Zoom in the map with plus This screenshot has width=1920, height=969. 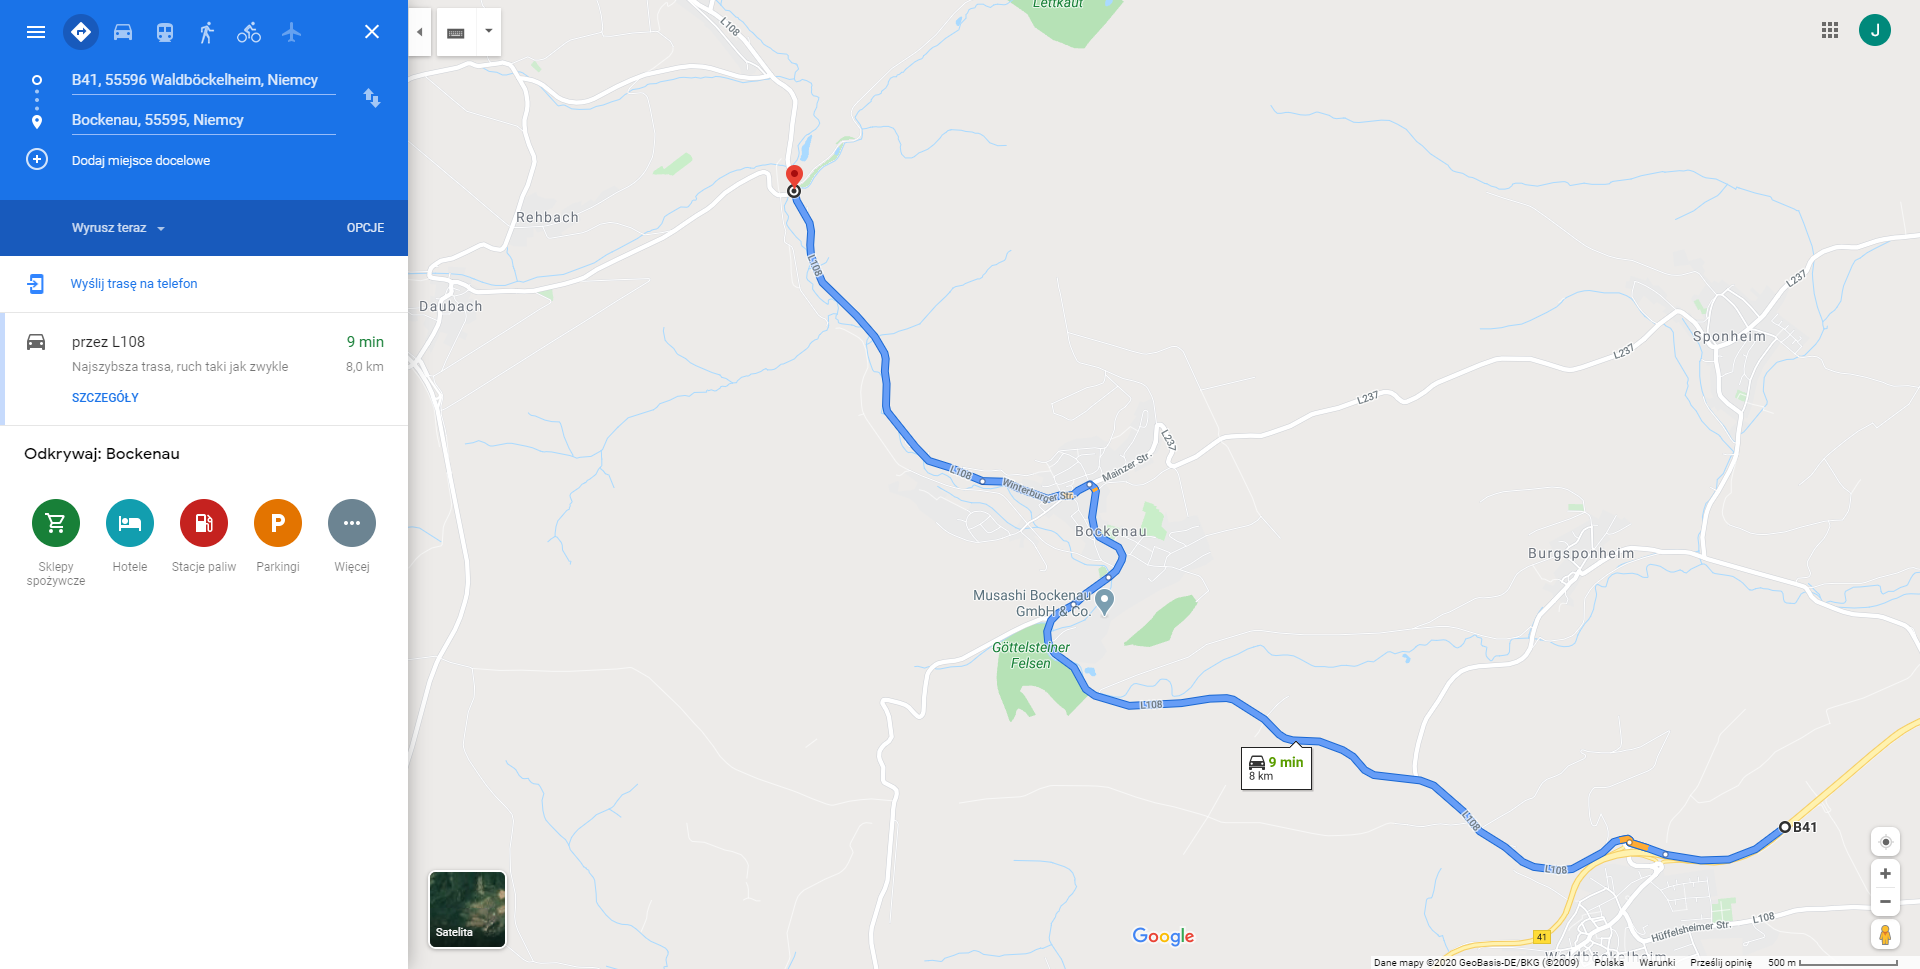point(1885,874)
